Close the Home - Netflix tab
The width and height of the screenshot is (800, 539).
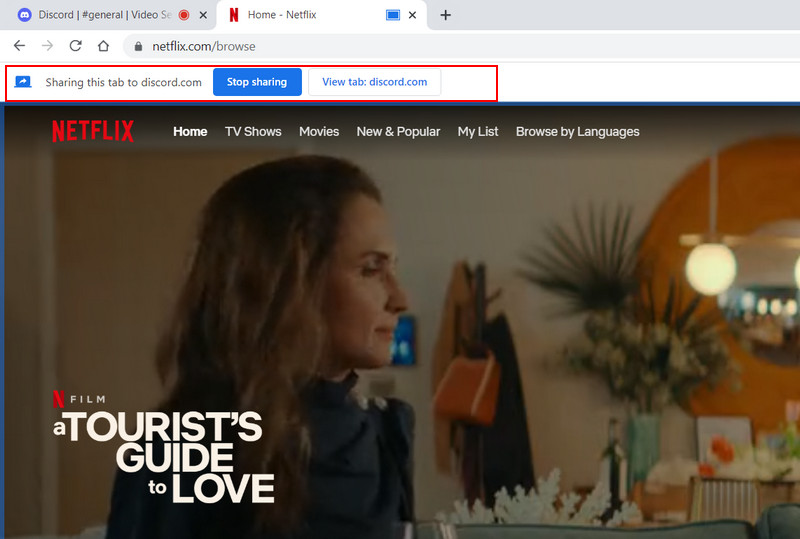click(412, 15)
